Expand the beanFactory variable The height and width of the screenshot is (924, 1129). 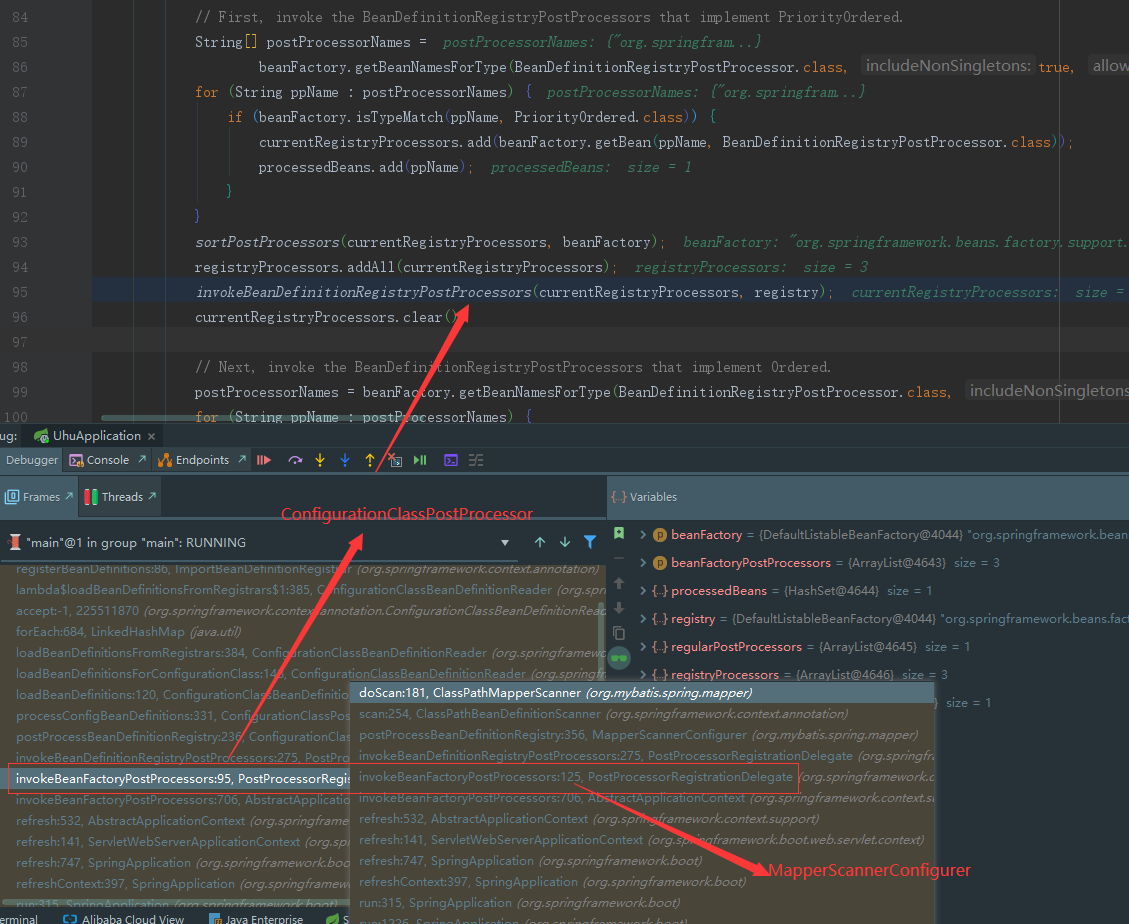tap(643, 534)
